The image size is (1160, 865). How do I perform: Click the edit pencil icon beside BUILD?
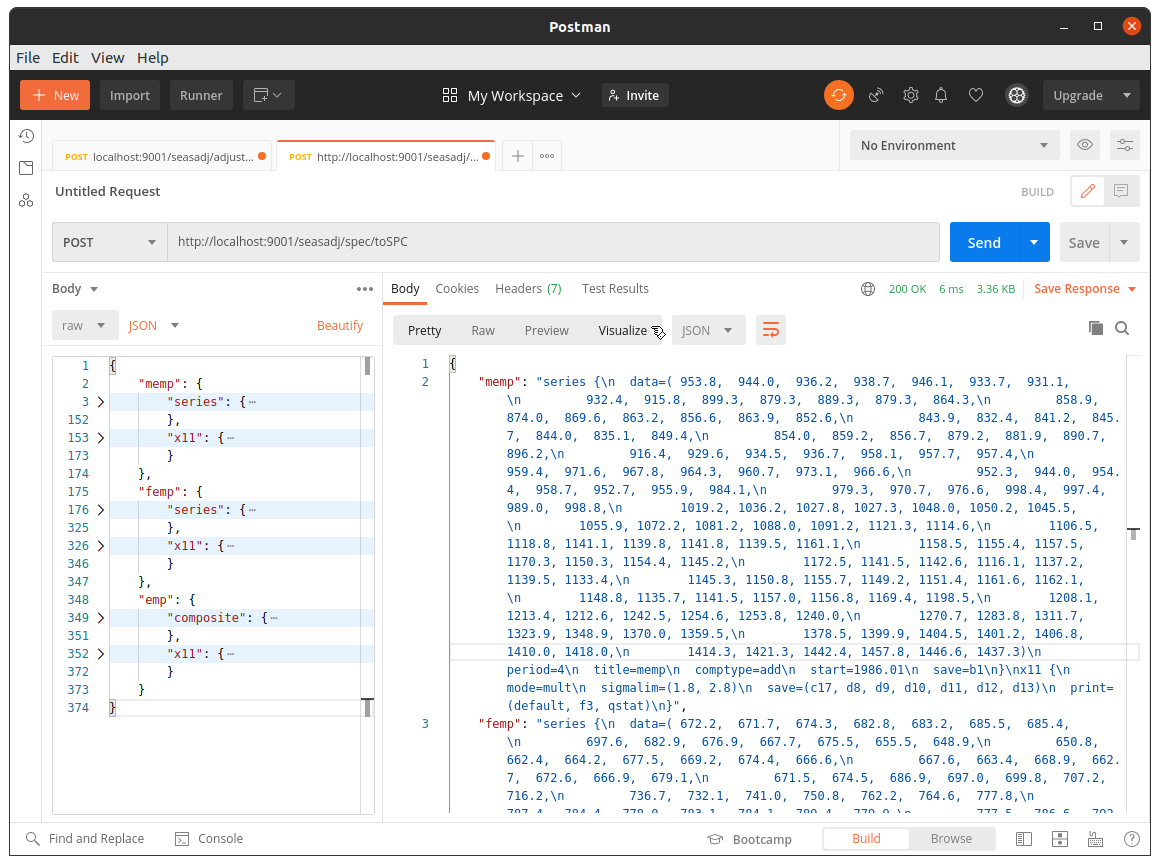coord(1088,192)
